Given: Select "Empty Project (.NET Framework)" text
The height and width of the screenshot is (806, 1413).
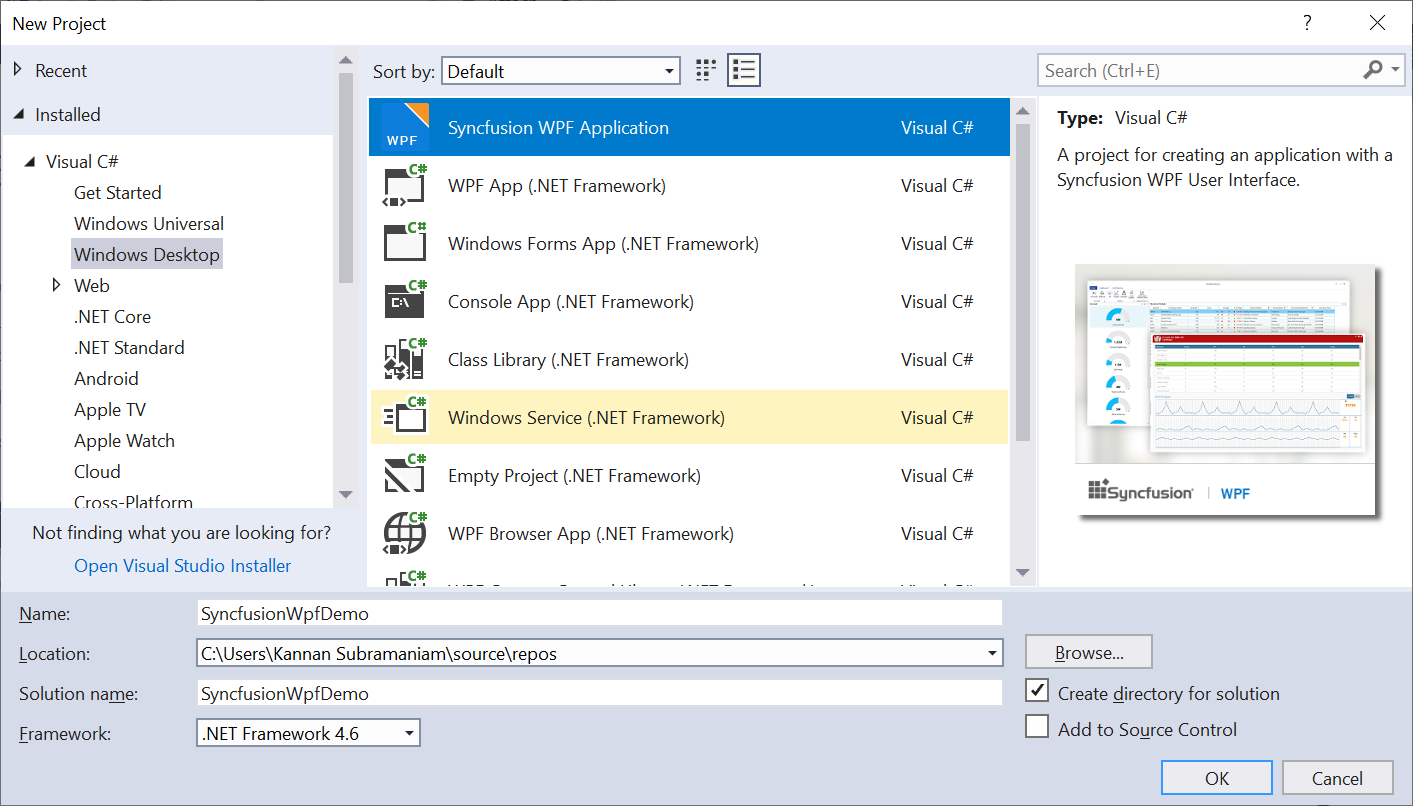Looking at the screenshot, I should [574, 475].
